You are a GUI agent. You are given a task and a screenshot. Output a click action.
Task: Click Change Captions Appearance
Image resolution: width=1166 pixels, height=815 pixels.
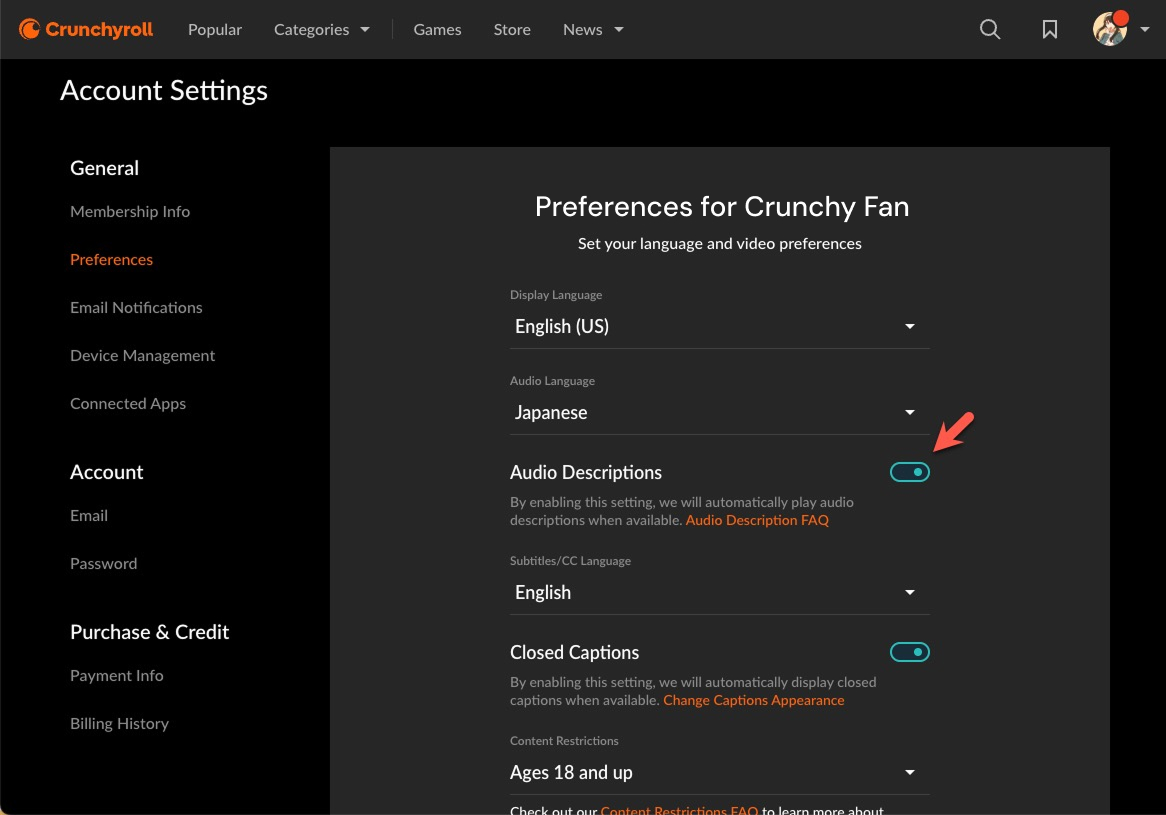pos(753,700)
